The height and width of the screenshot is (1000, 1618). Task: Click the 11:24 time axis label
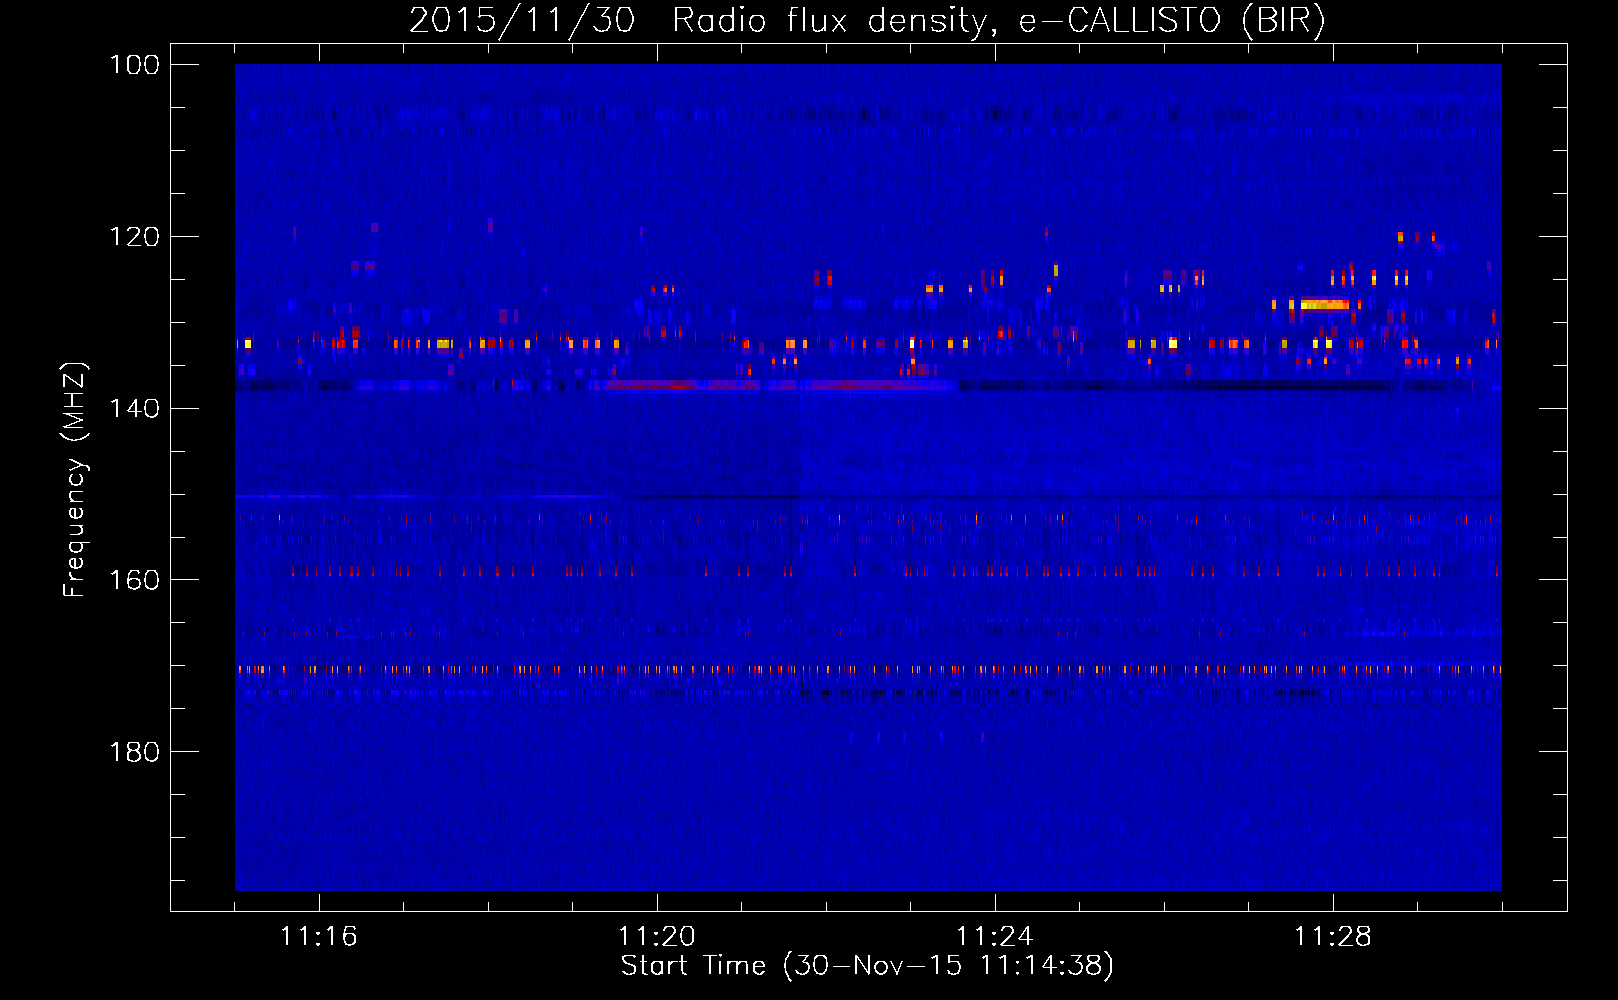pyautogui.click(x=995, y=936)
